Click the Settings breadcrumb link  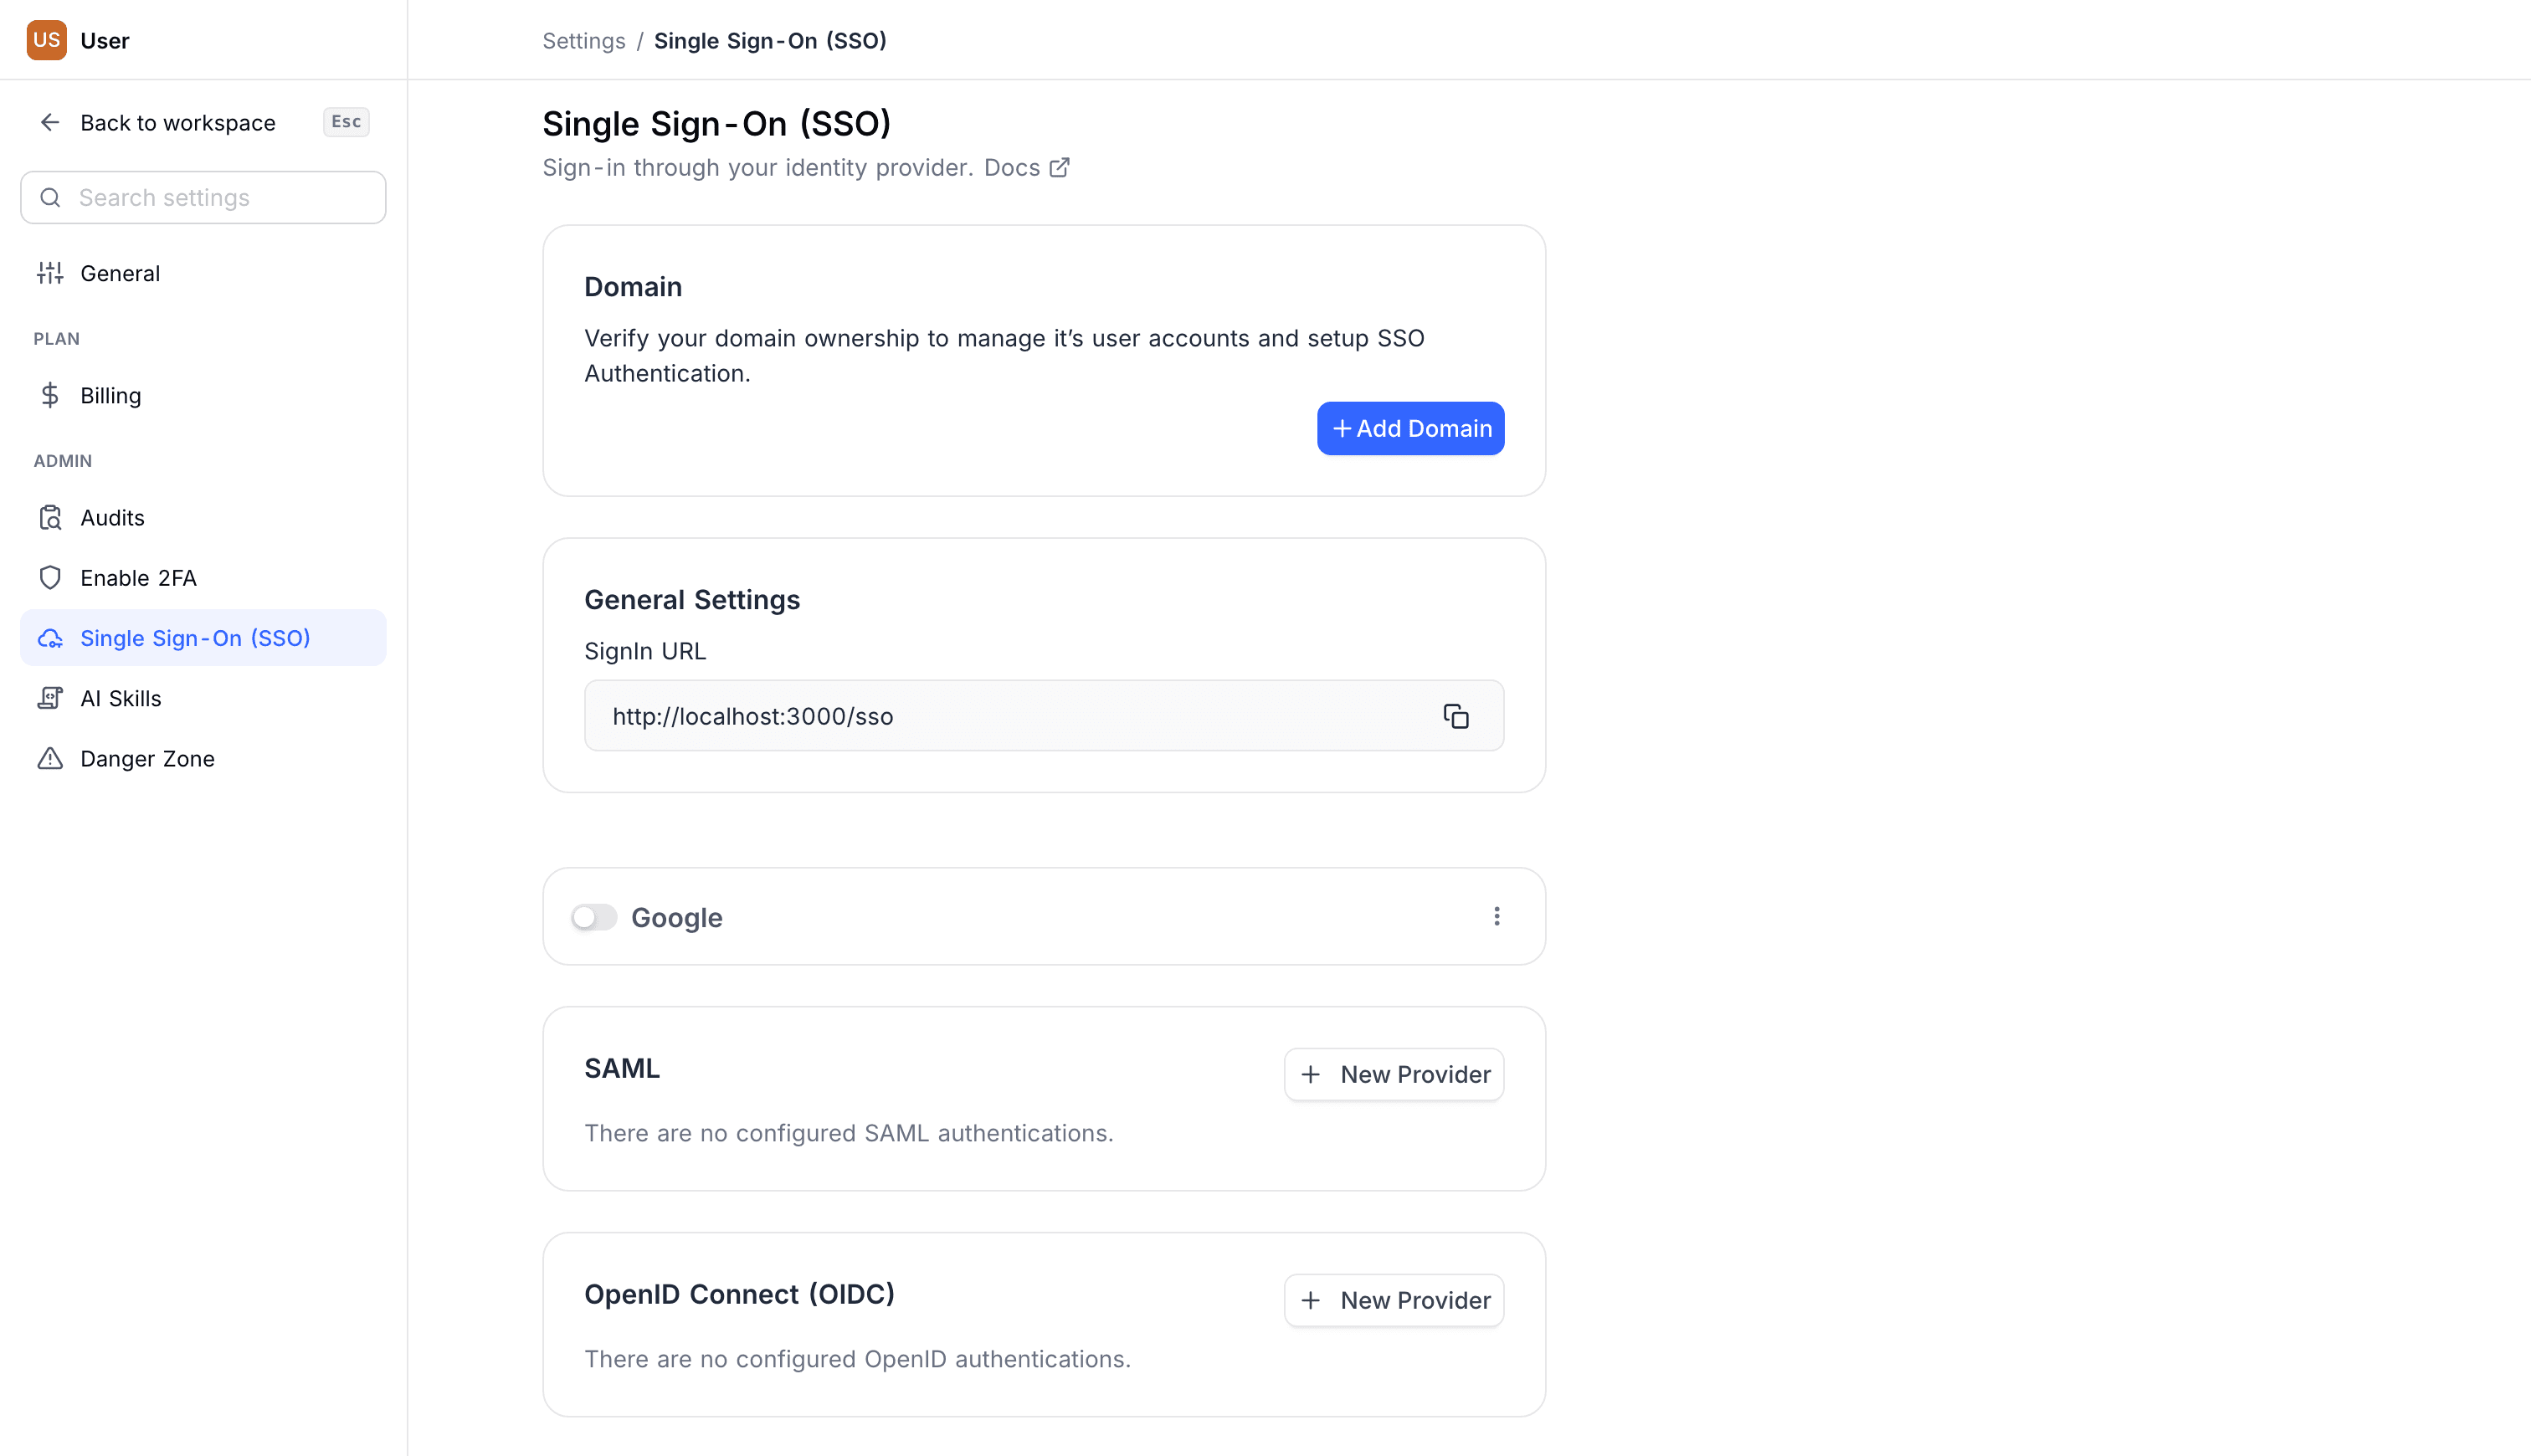584,40
